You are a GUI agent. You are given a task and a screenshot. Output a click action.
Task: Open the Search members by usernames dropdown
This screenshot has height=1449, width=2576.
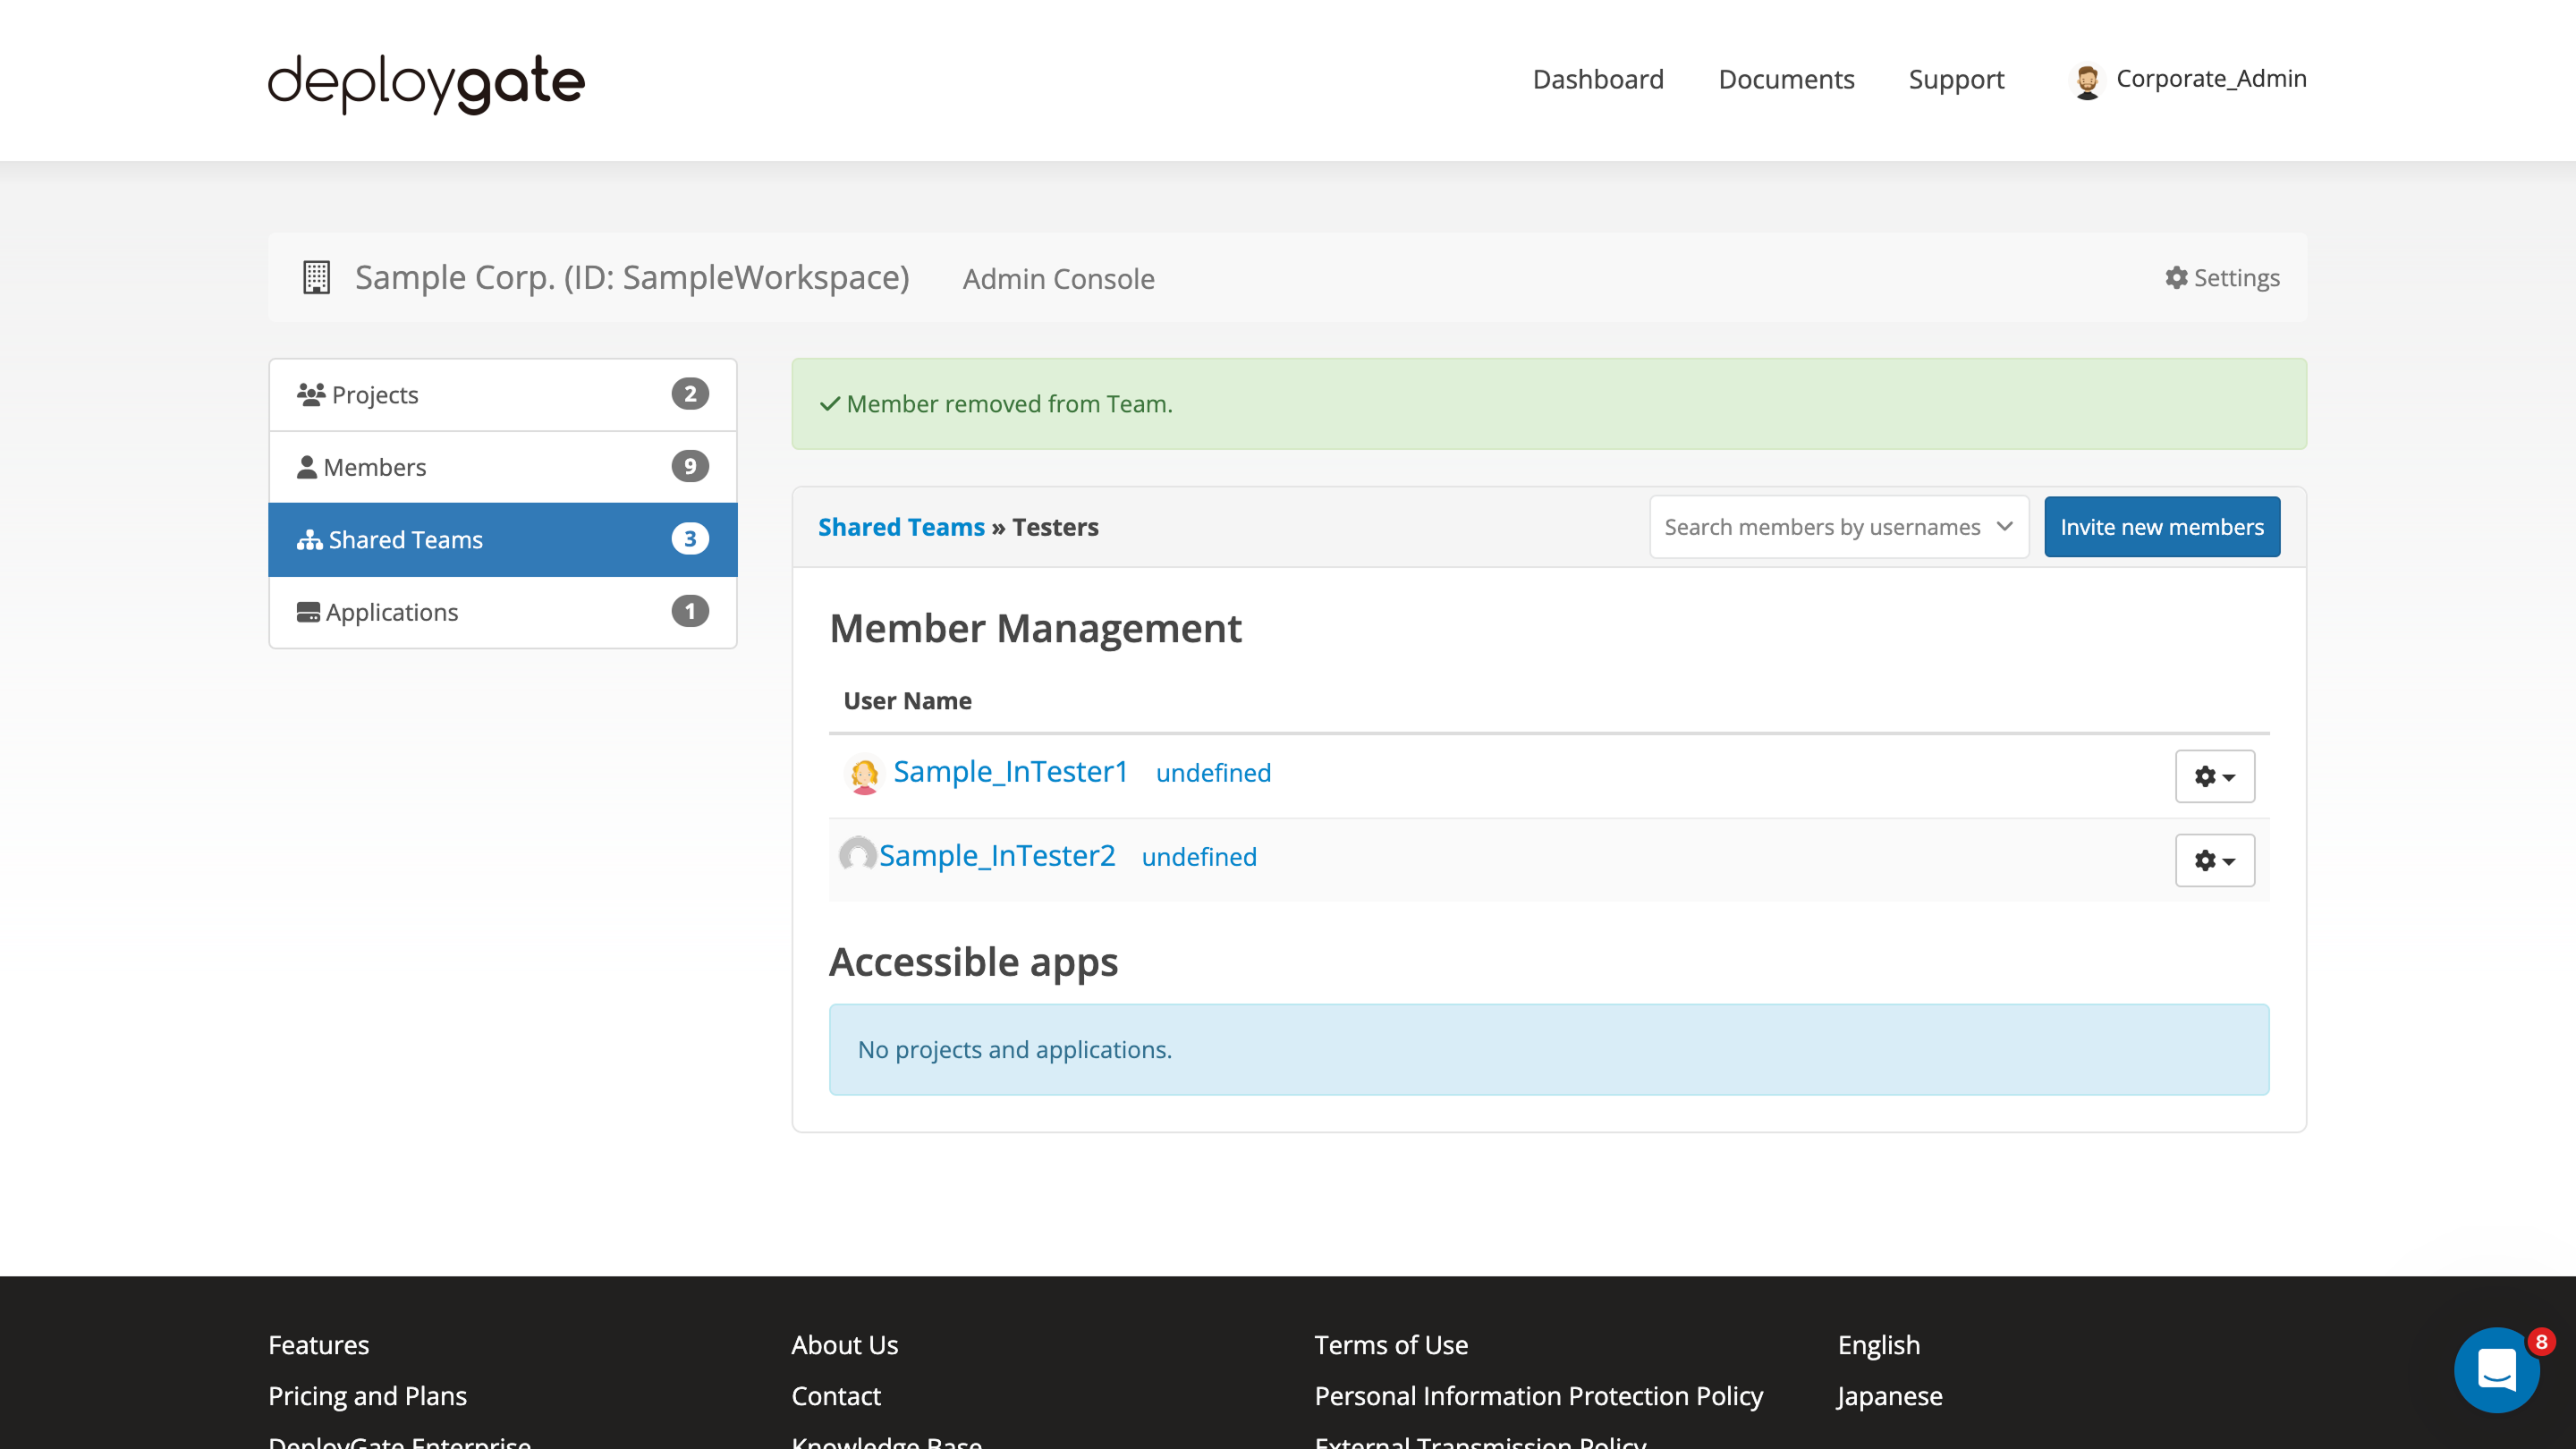click(1838, 527)
